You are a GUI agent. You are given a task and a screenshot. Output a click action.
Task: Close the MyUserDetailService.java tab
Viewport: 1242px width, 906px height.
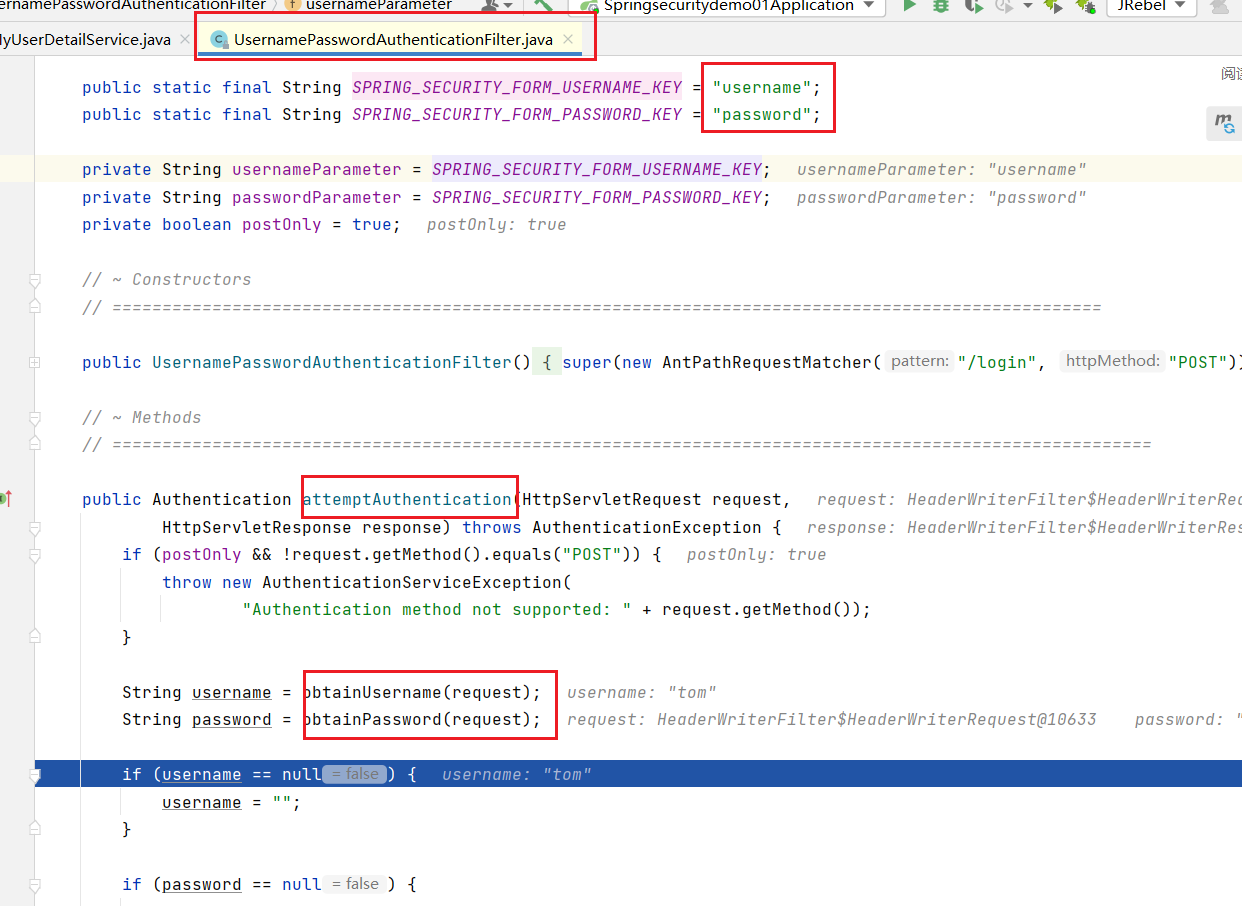coord(185,40)
